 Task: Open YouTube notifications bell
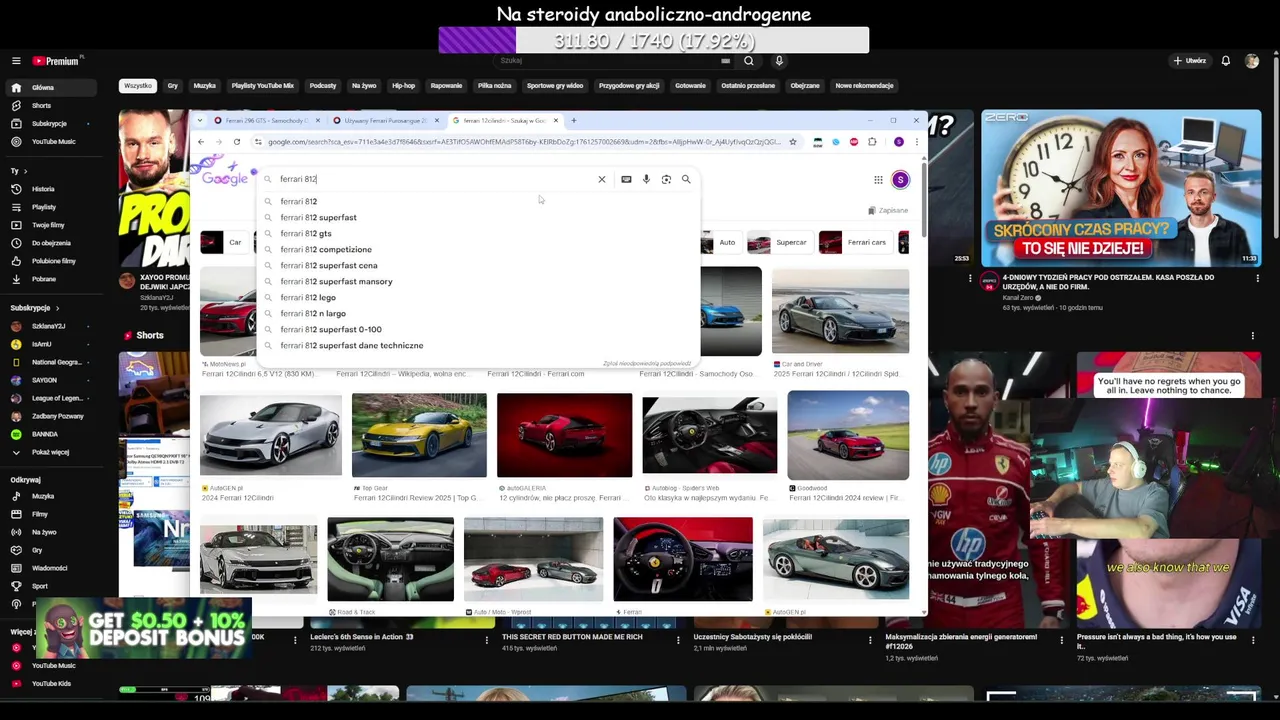pyautogui.click(x=1225, y=61)
